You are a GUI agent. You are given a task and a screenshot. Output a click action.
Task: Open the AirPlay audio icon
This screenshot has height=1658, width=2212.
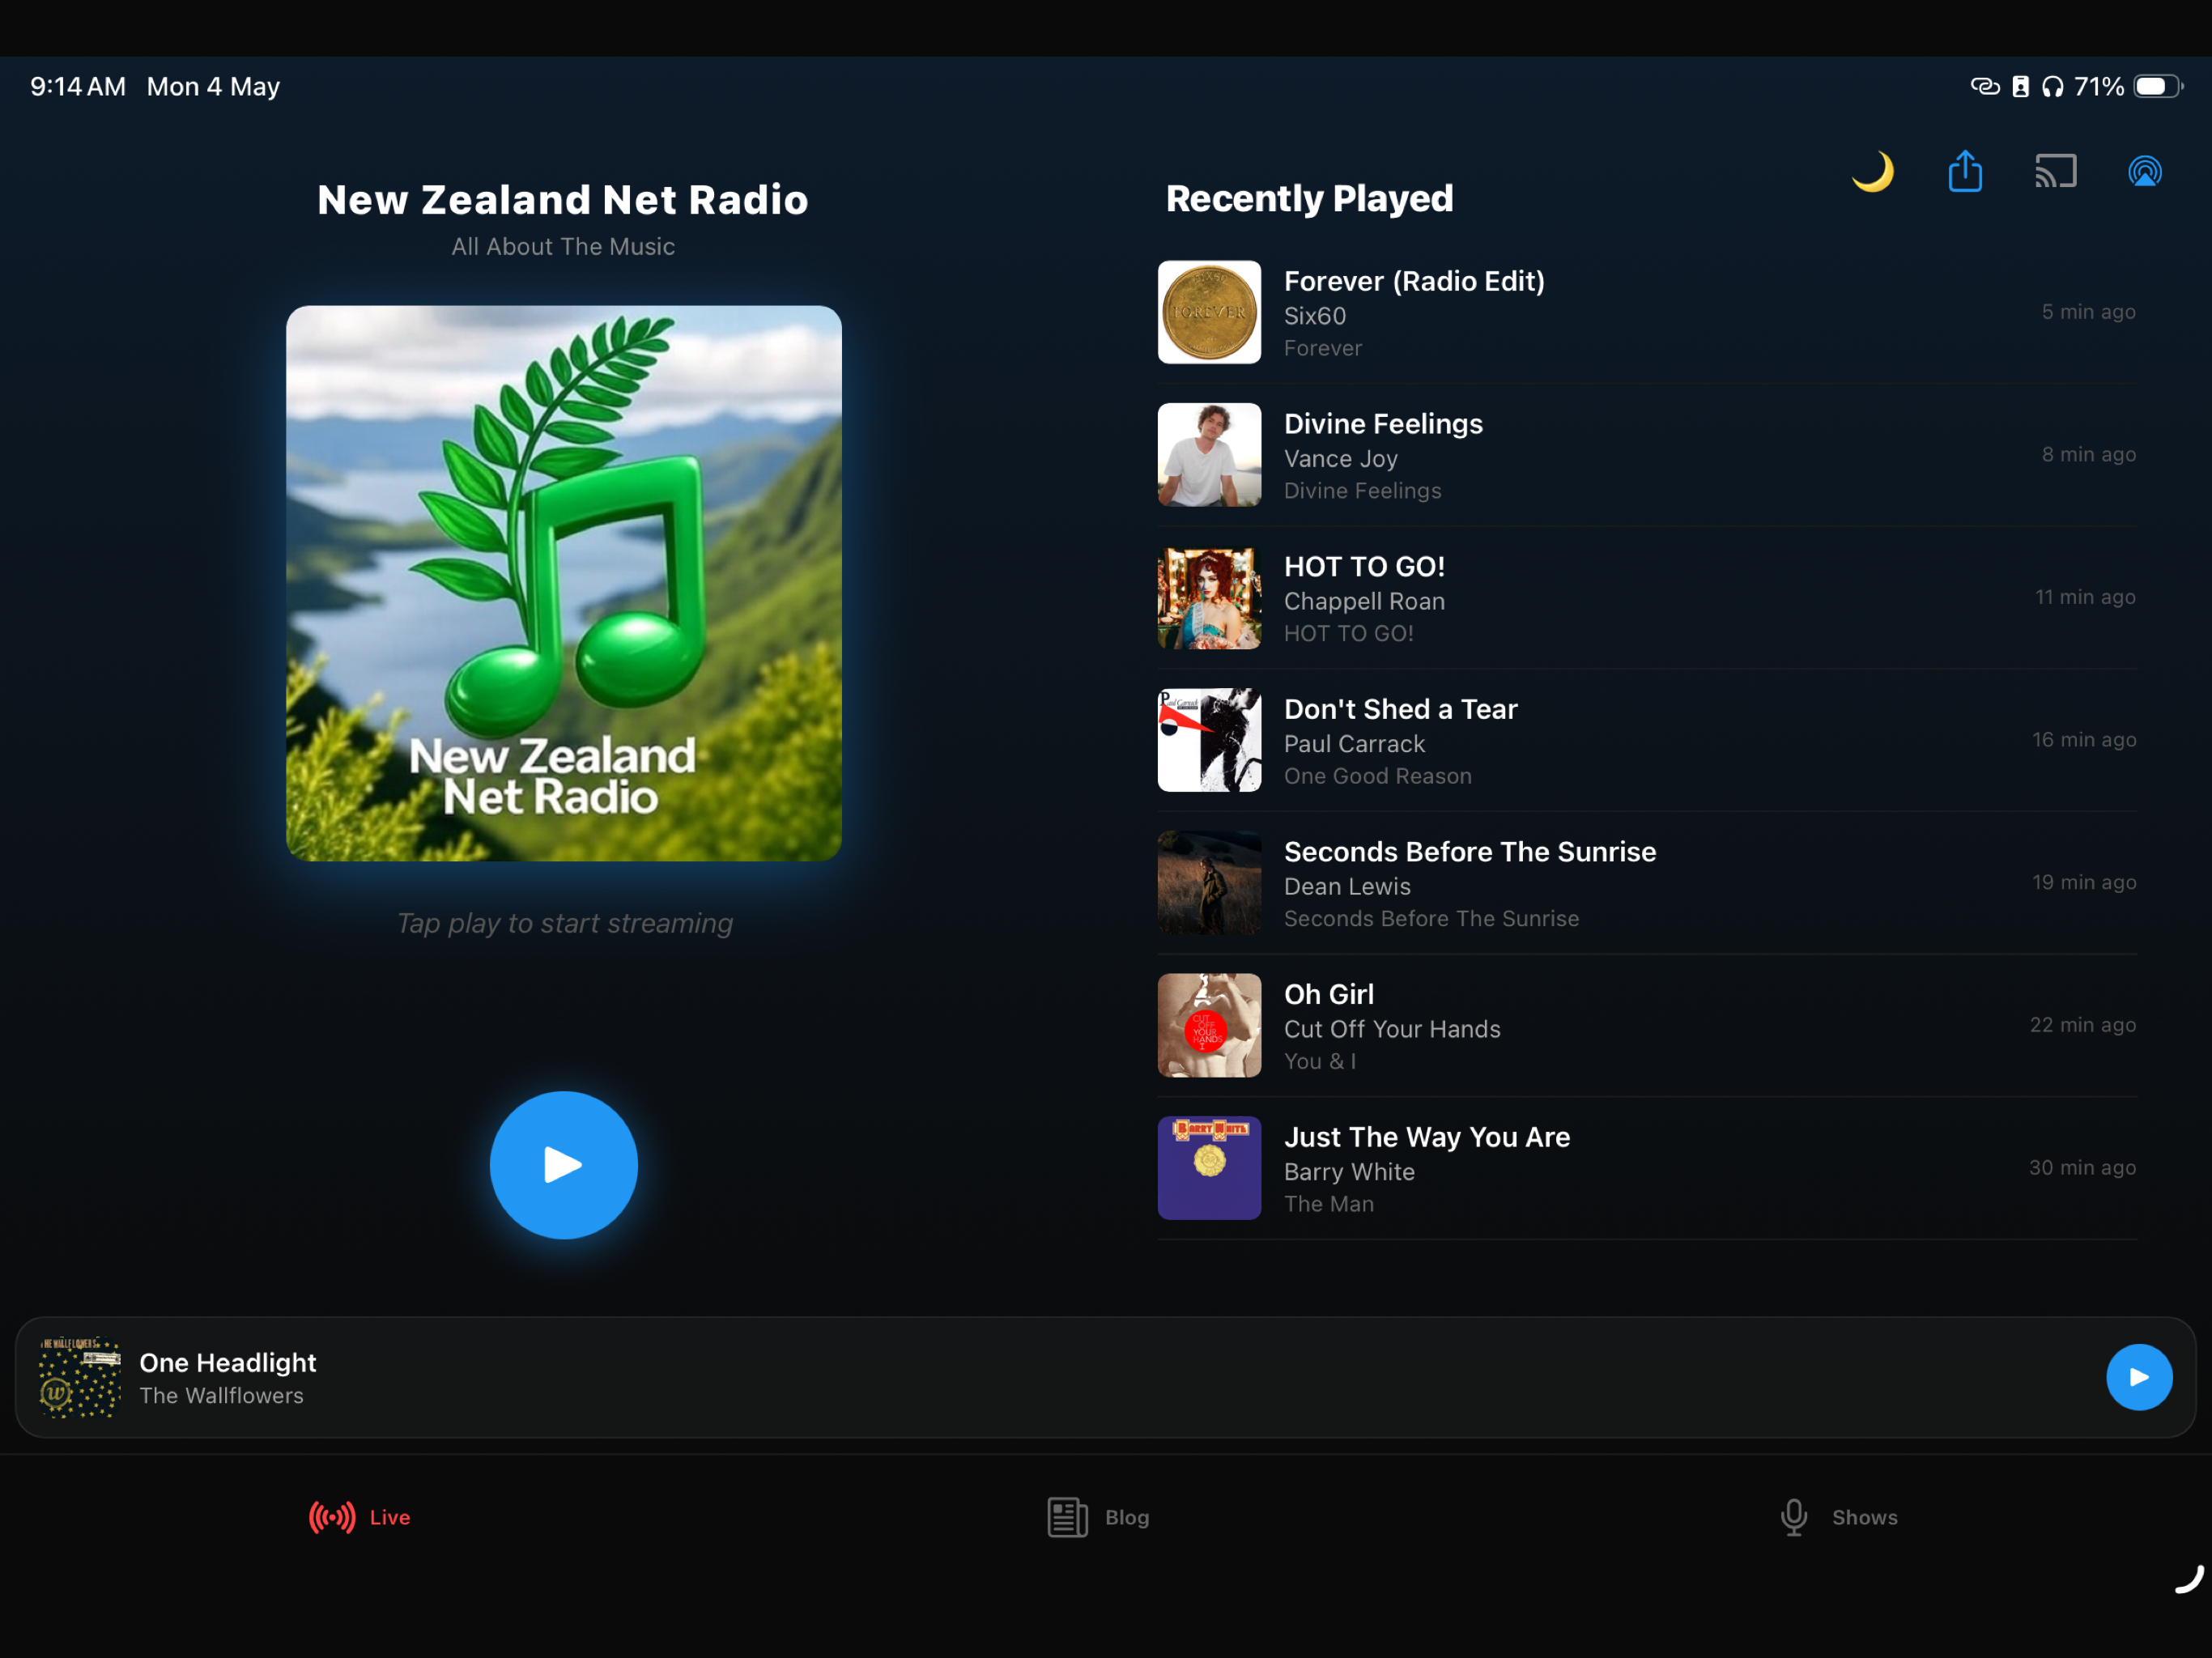2144,171
